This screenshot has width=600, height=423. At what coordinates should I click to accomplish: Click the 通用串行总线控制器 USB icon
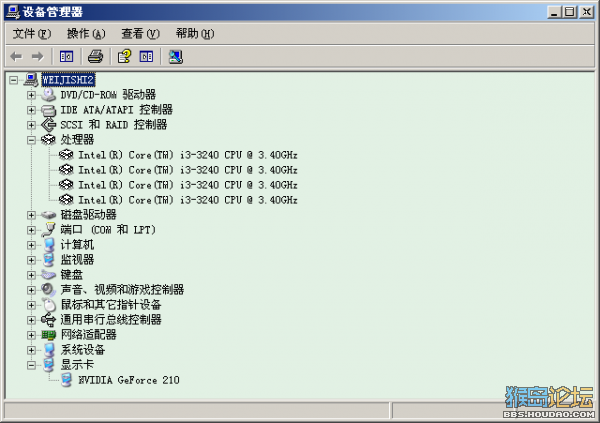click(49, 320)
